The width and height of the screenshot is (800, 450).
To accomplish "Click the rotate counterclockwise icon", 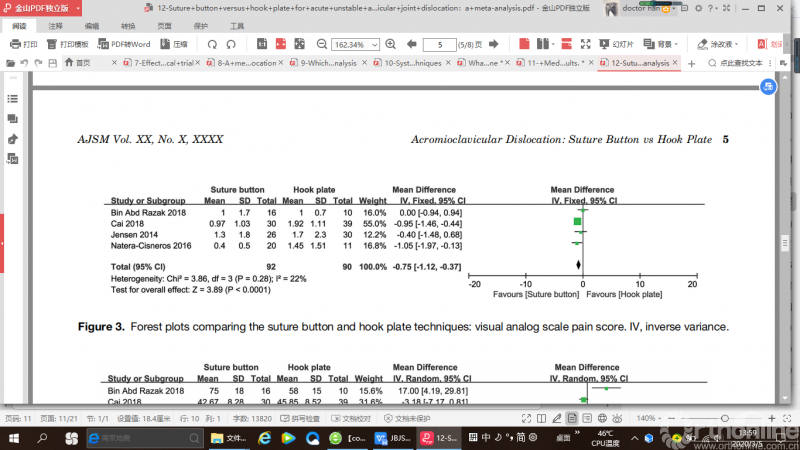I will 211,45.
